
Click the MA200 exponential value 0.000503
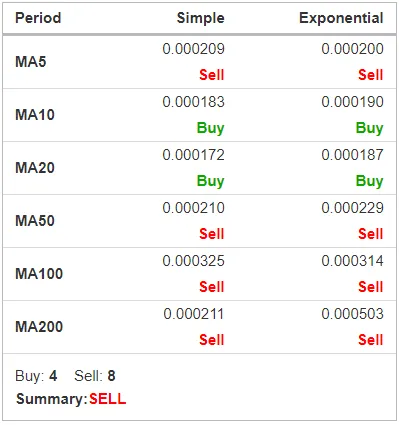tap(353, 314)
